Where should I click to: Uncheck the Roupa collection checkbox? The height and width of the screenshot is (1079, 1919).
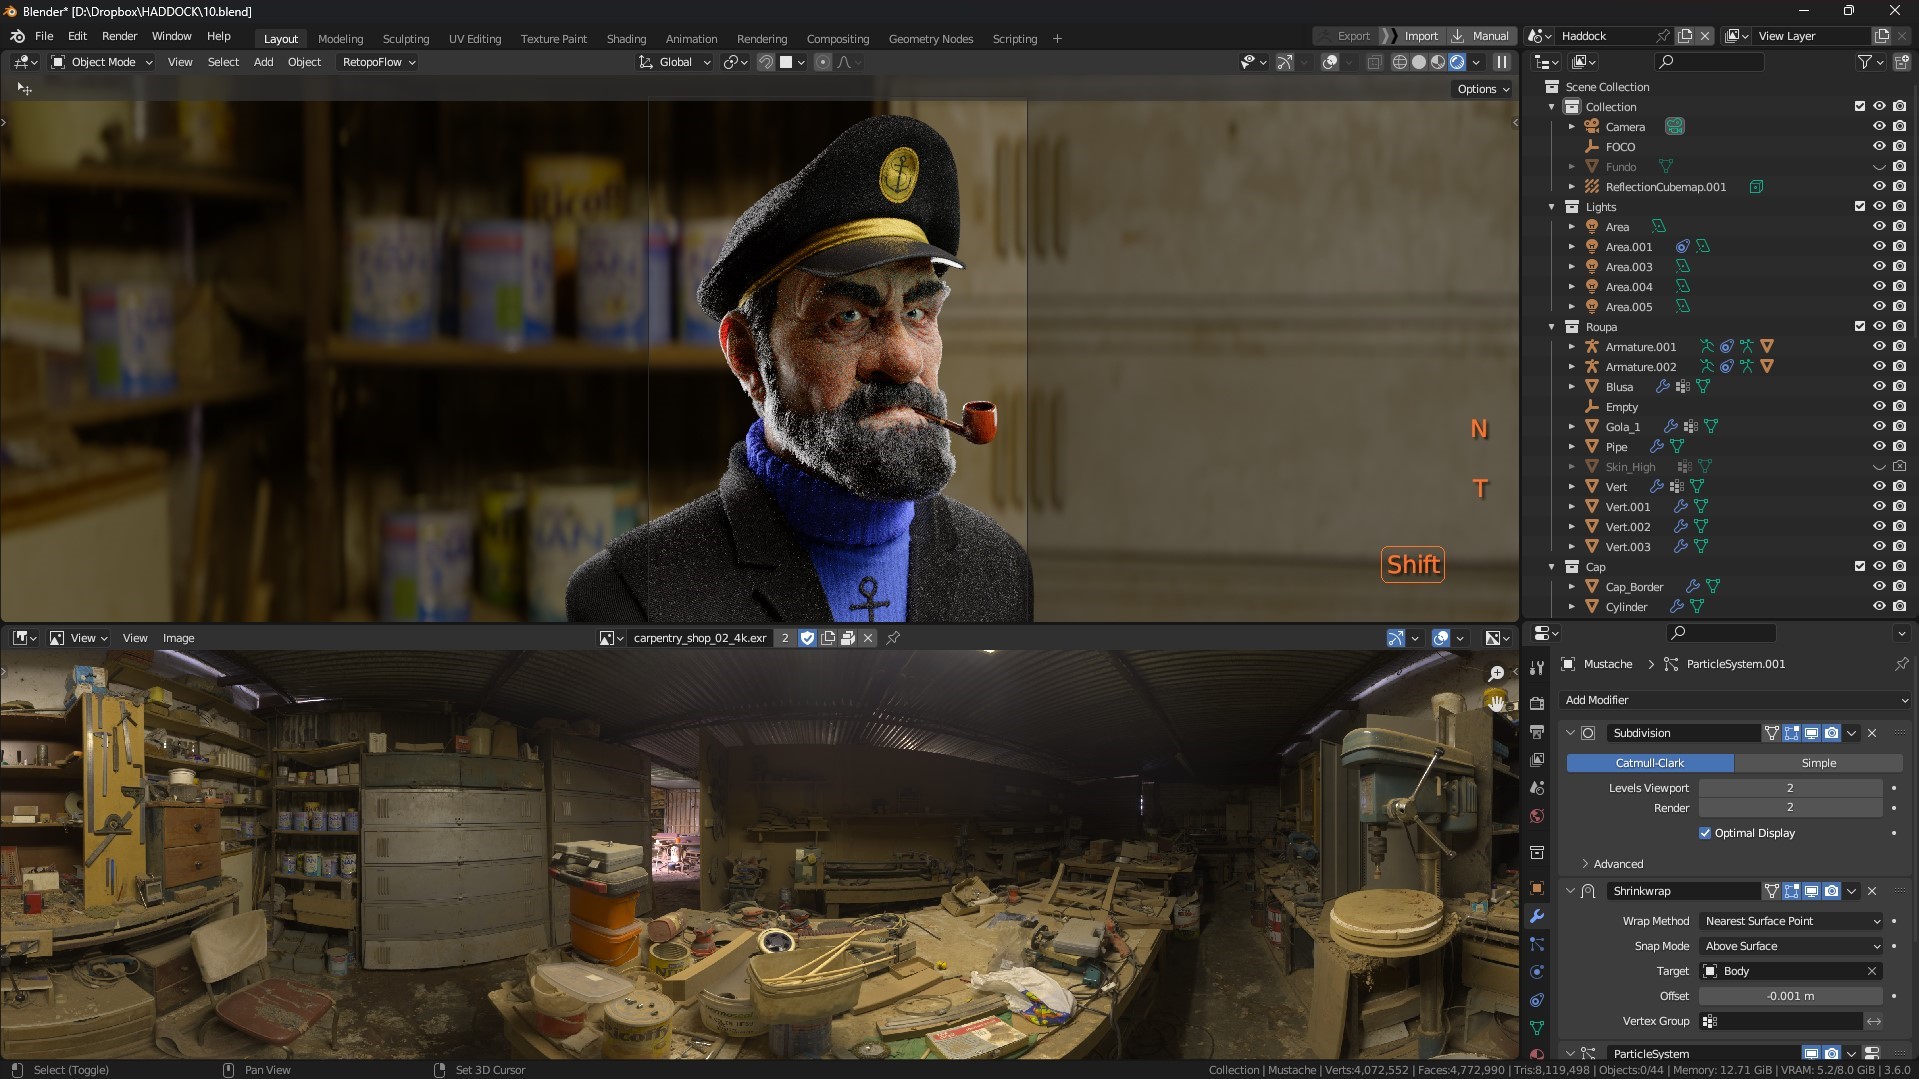coord(1860,327)
